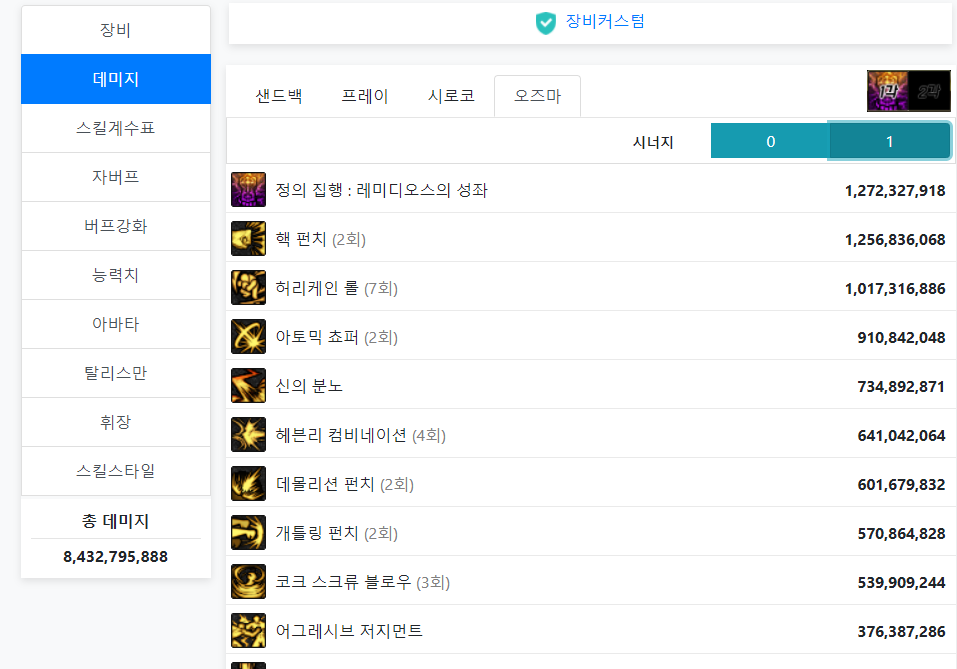Open the 능력치 sidebar menu

116,275
